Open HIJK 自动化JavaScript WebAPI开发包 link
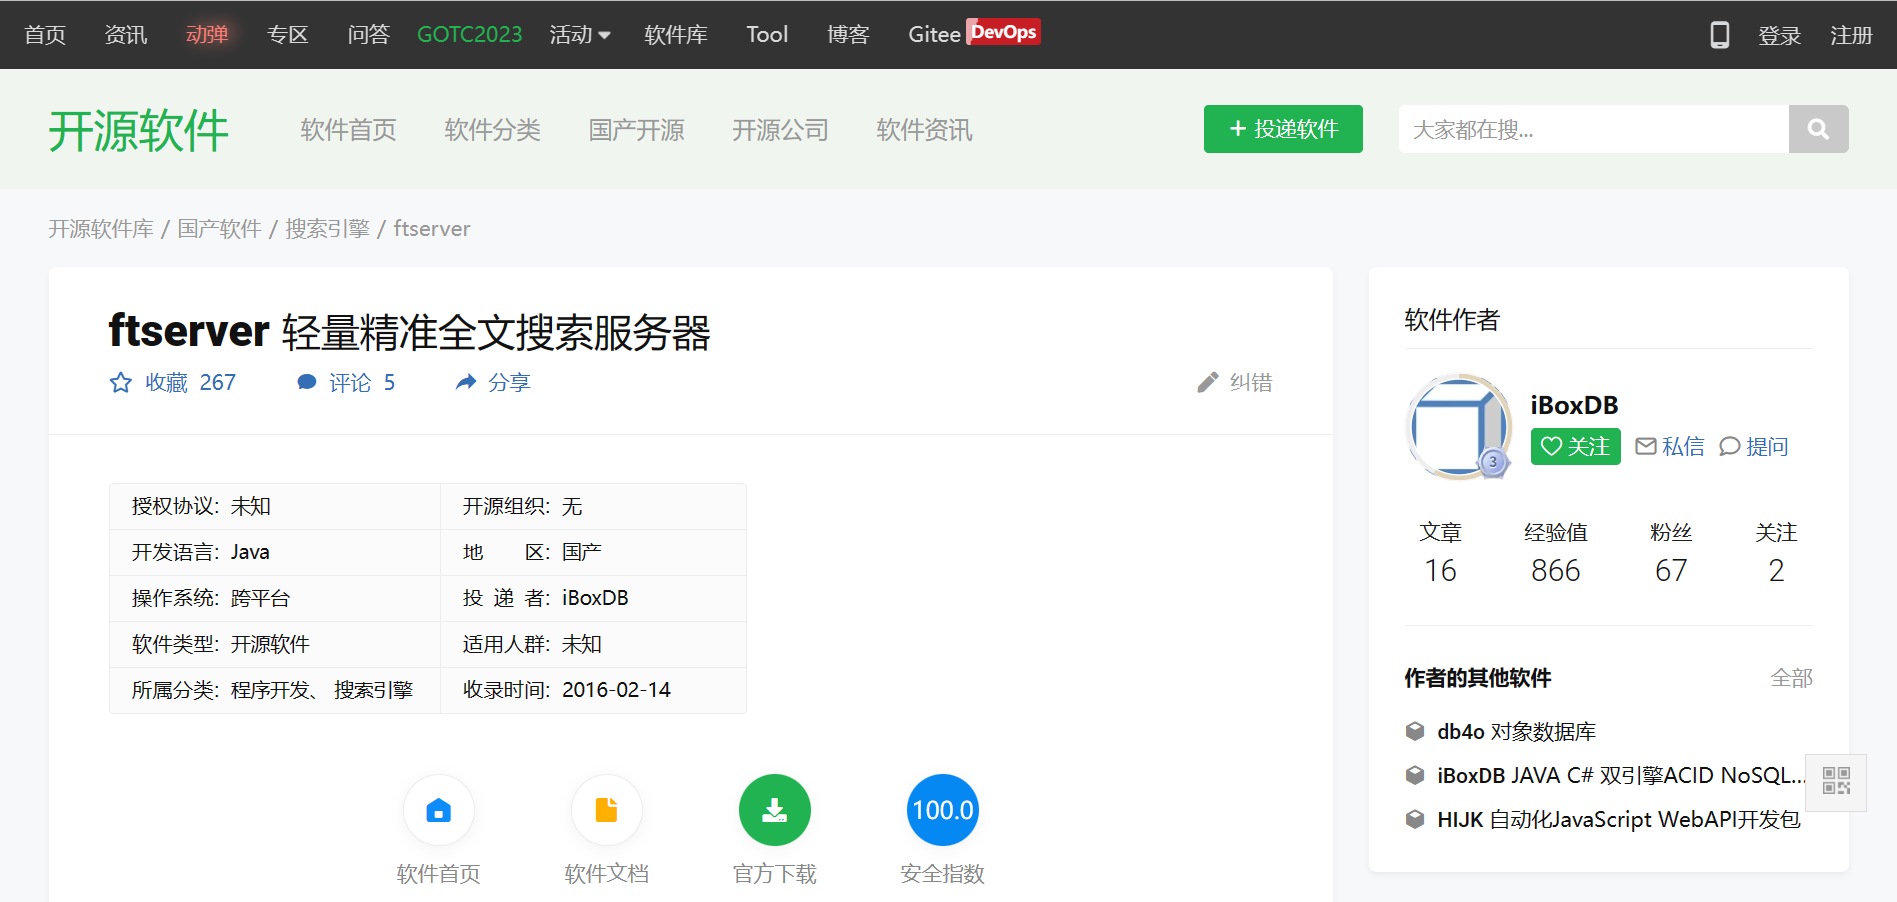Image resolution: width=1897 pixels, height=902 pixels. point(1619,819)
